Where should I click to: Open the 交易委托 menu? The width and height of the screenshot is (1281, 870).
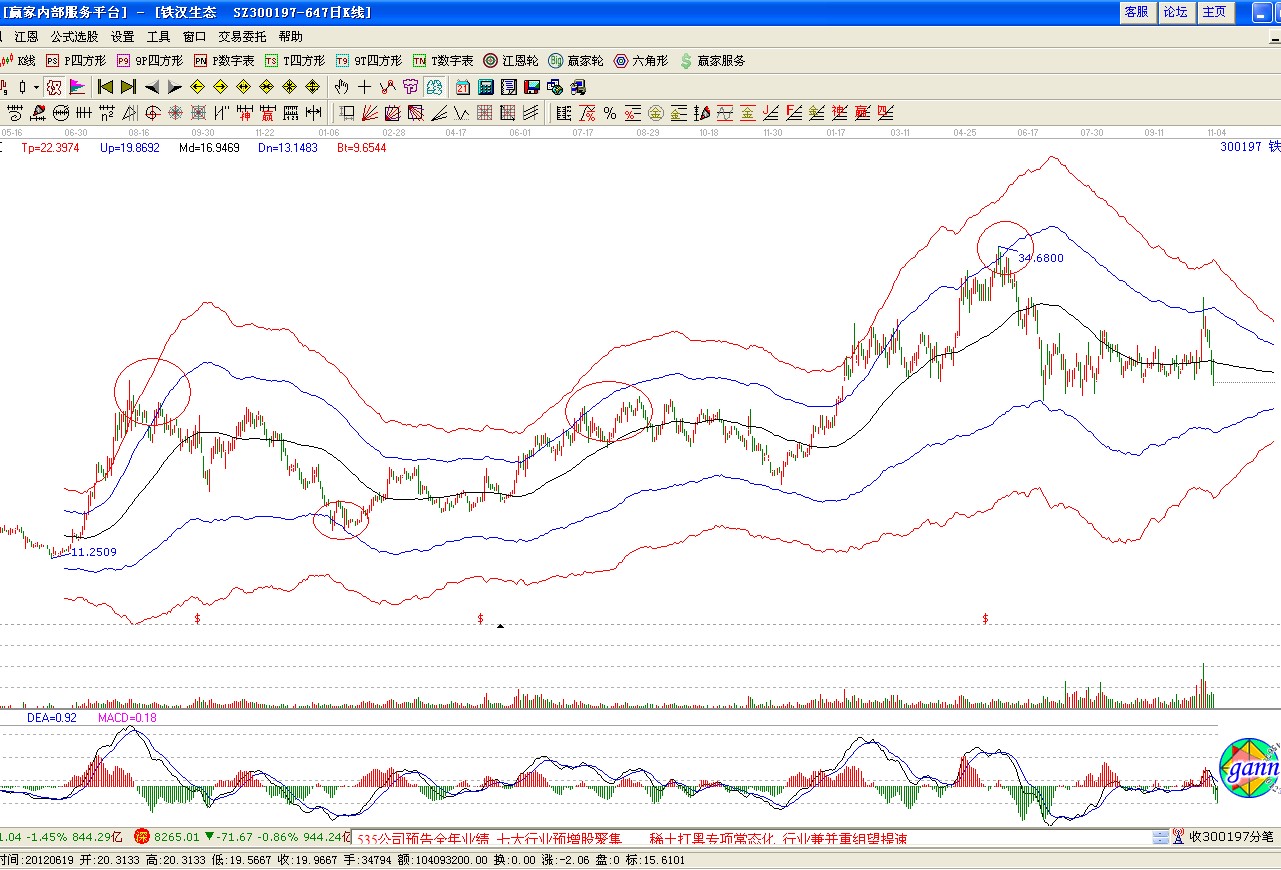tap(243, 36)
